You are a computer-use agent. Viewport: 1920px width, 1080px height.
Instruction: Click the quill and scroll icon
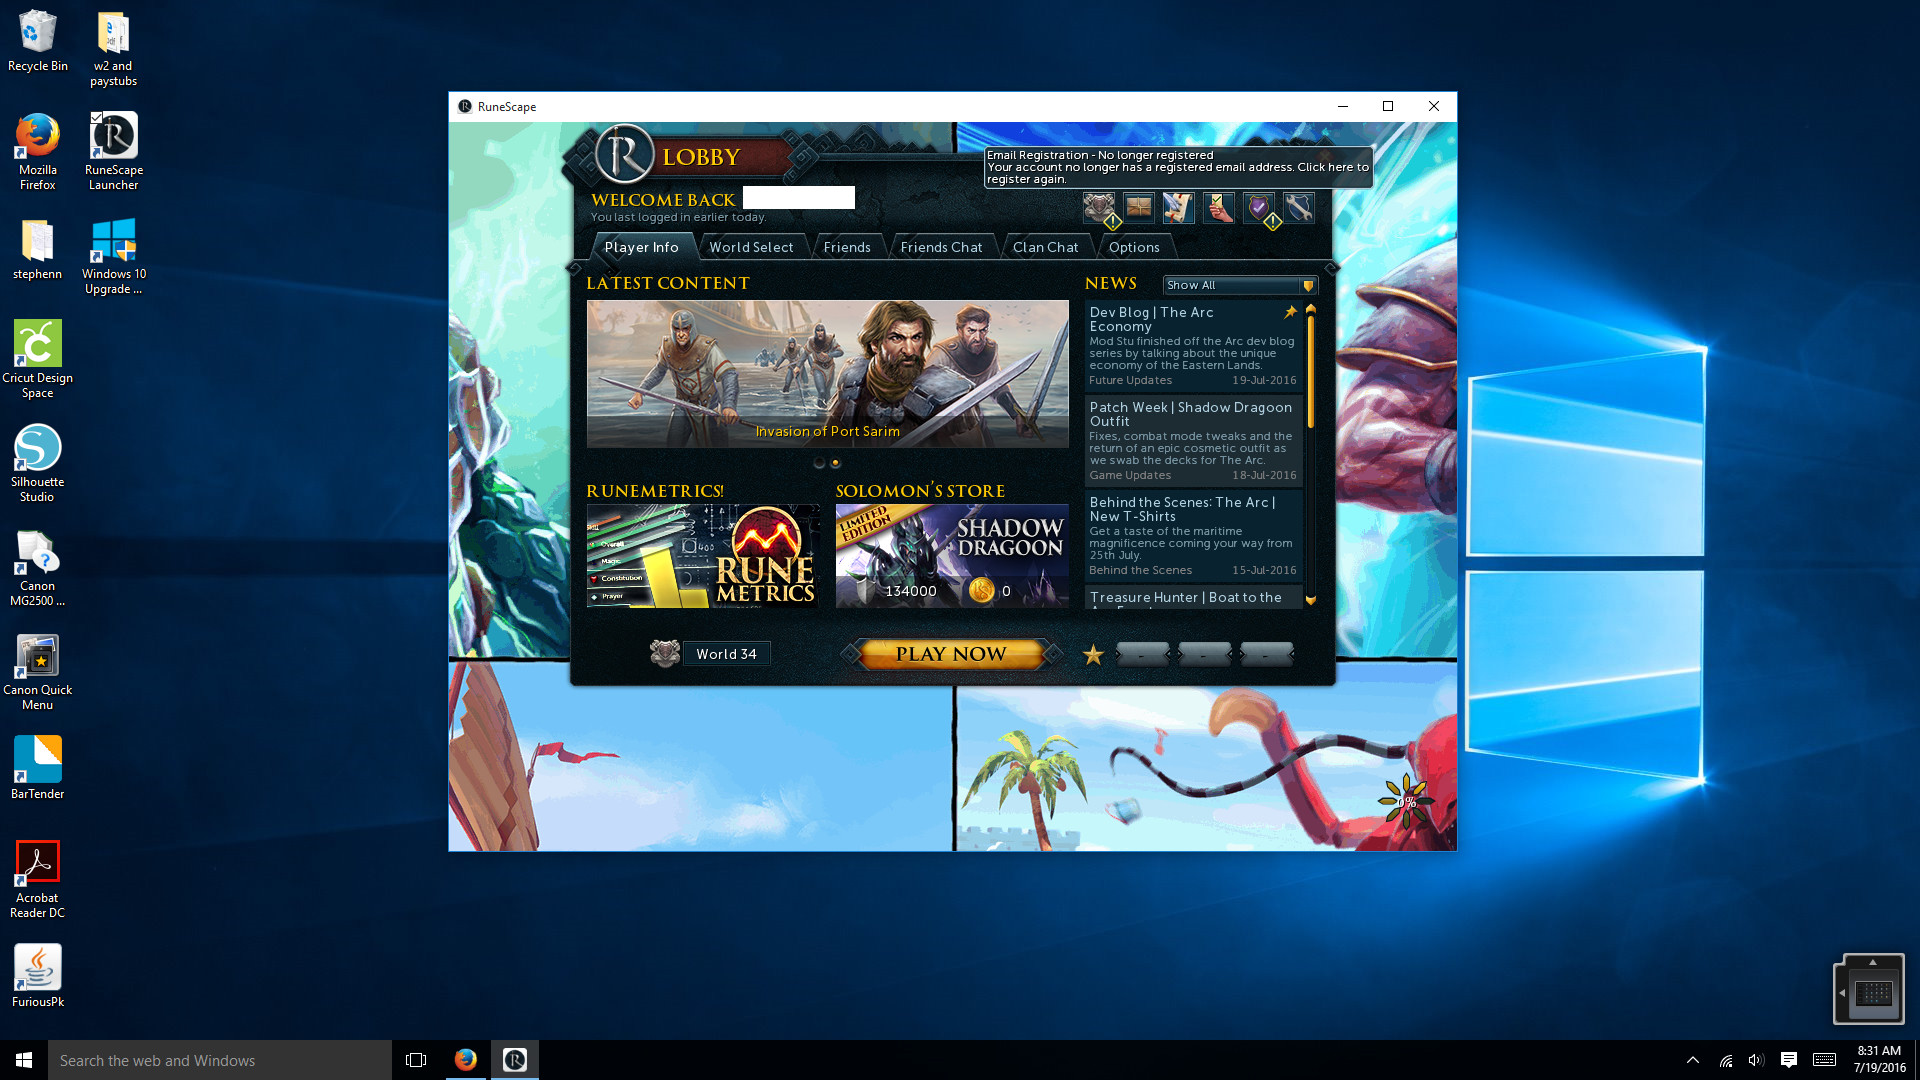pos(1179,208)
